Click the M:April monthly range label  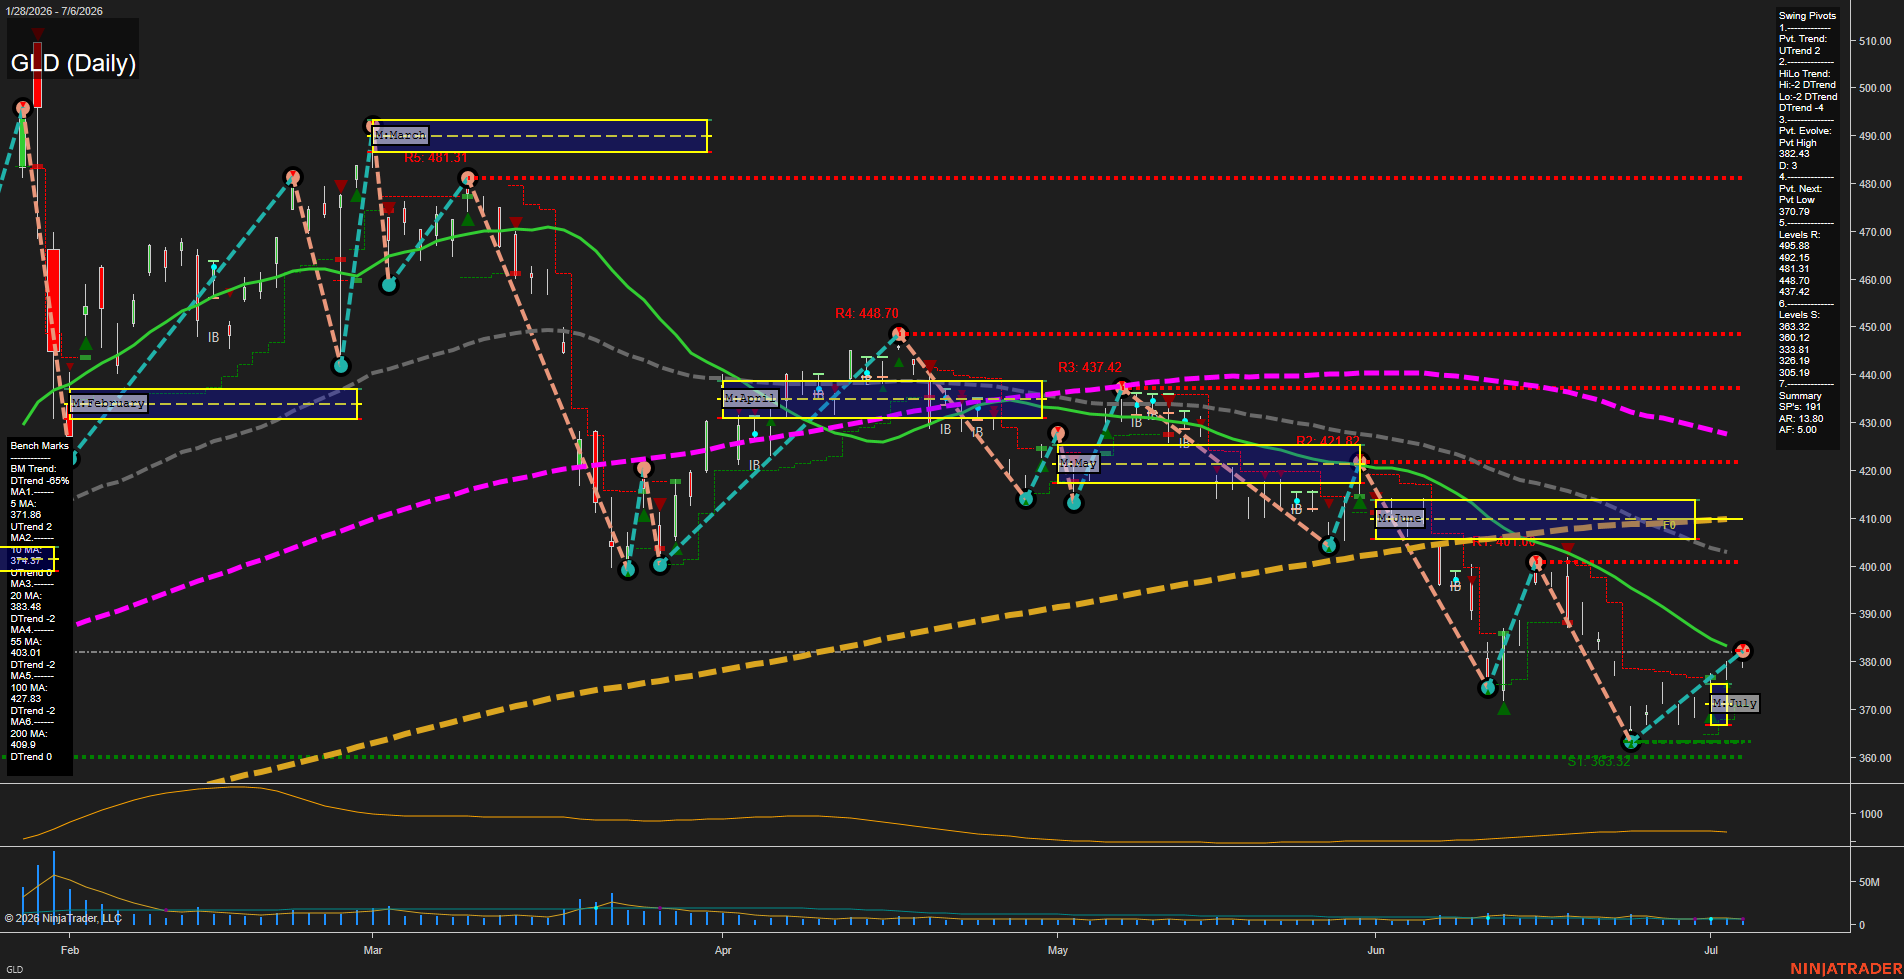(750, 398)
